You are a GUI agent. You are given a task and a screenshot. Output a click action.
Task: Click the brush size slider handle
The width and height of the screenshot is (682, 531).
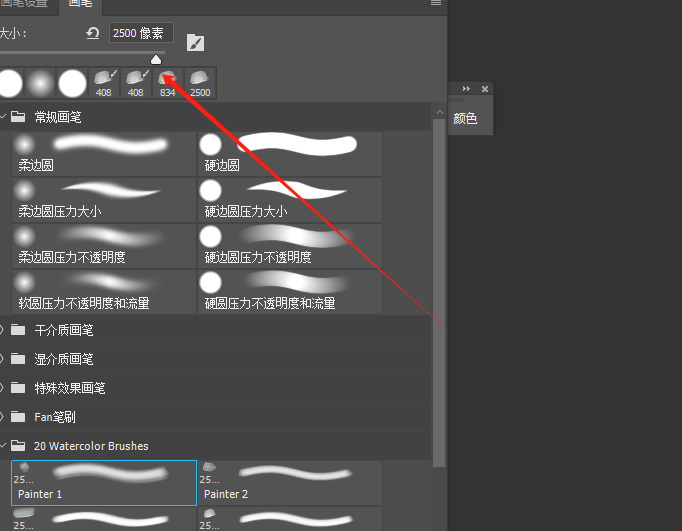point(156,60)
